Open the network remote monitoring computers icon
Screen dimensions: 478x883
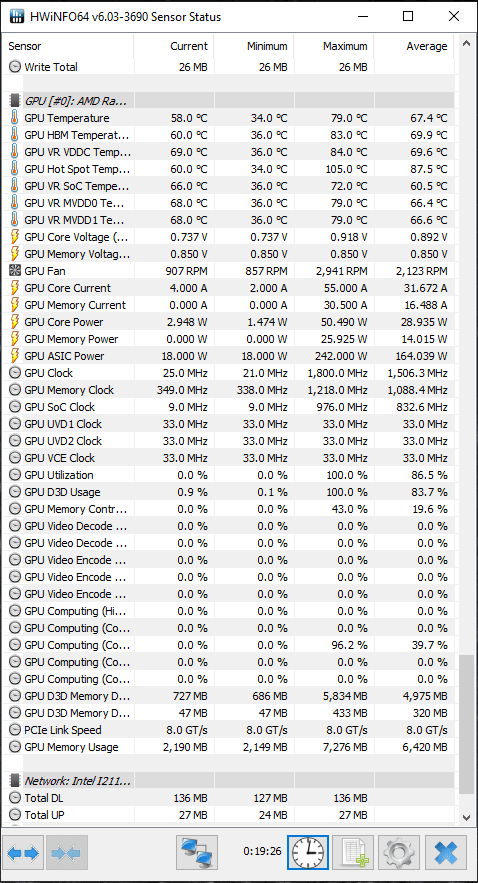click(196, 853)
